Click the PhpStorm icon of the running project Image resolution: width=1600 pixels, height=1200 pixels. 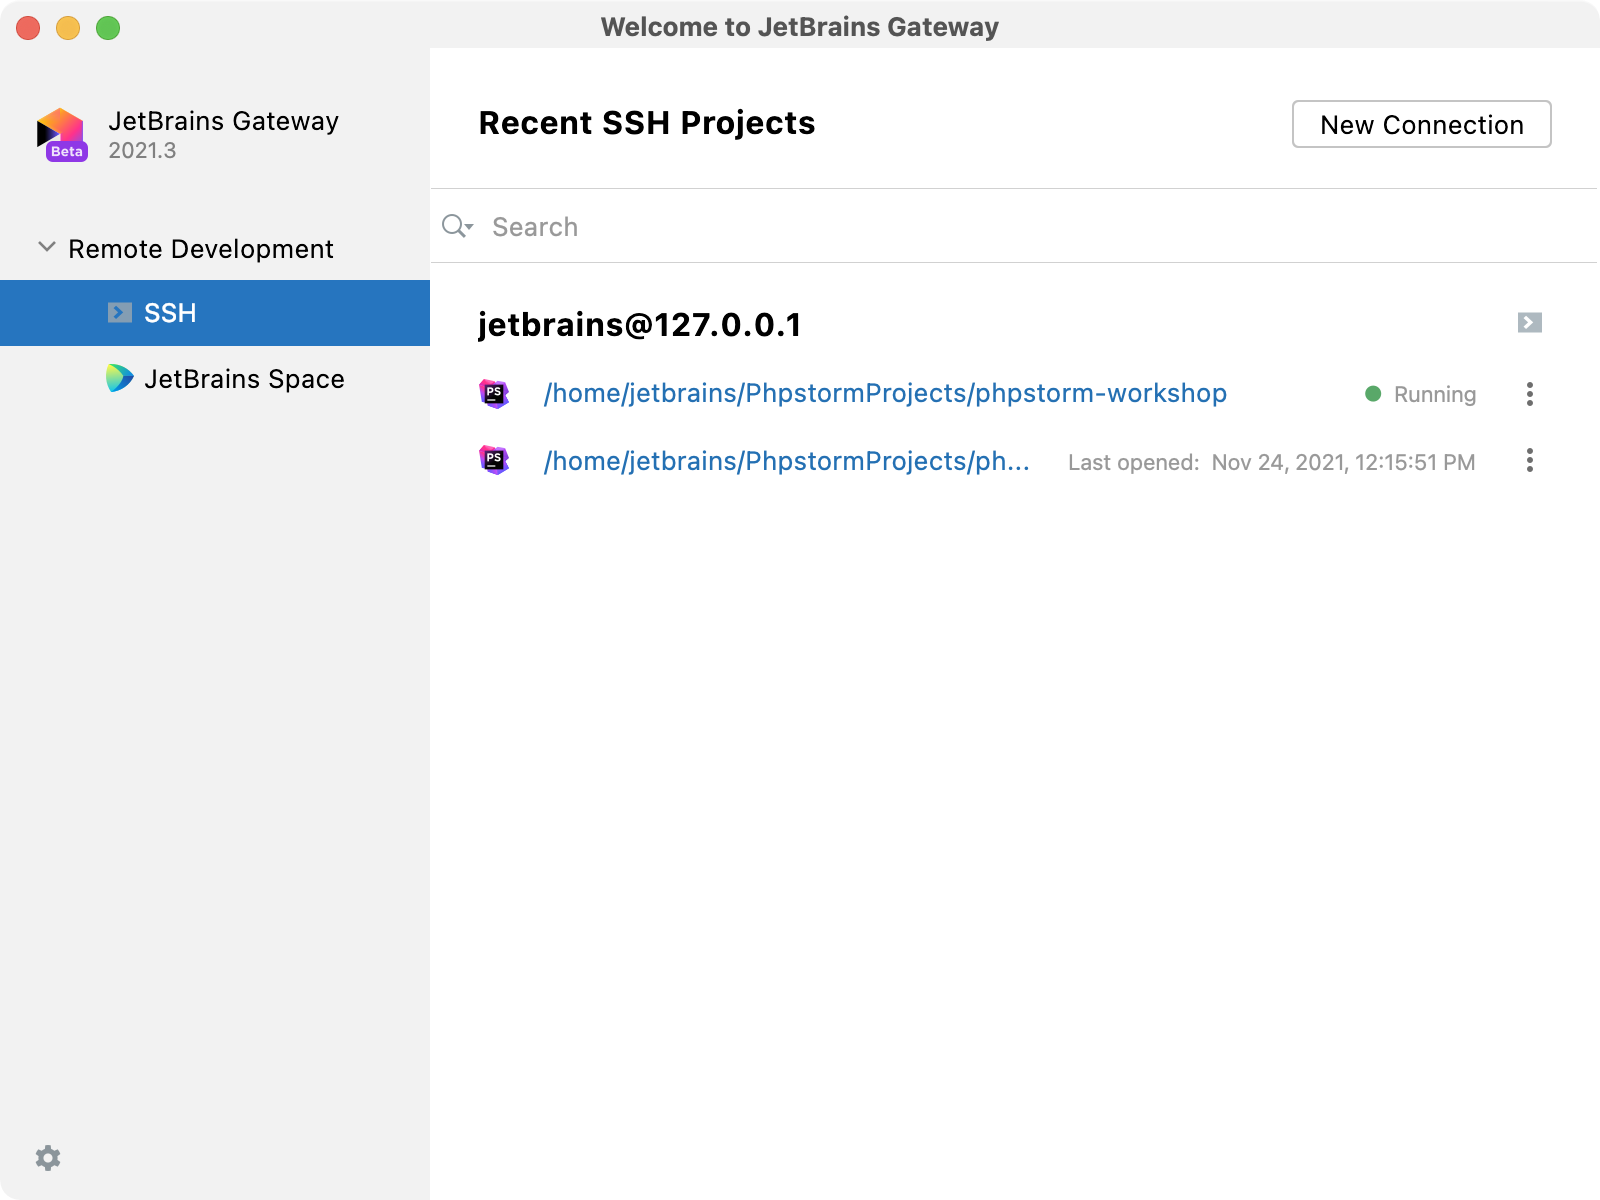point(494,394)
